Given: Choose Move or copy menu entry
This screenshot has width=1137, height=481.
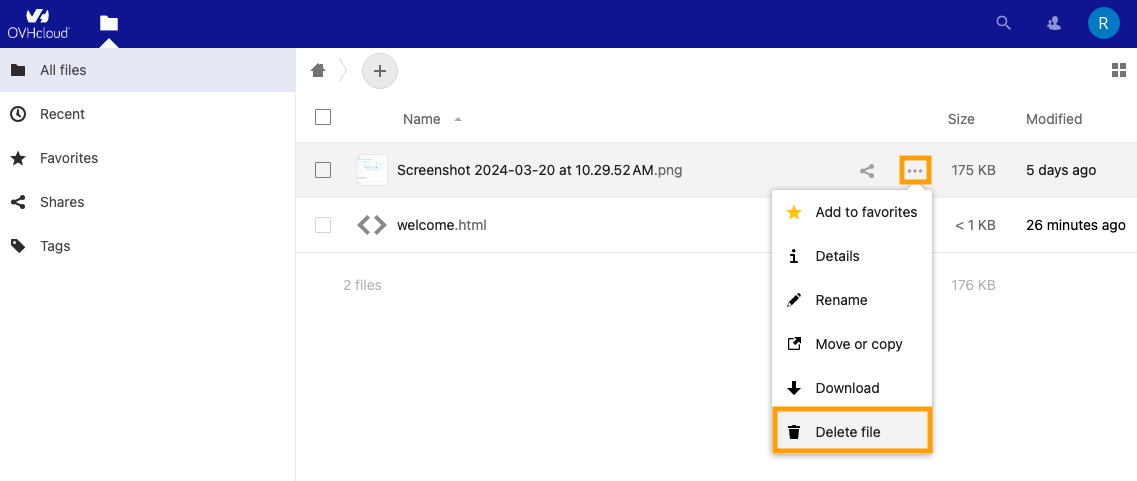Looking at the screenshot, I should click(x=852, y=344).
